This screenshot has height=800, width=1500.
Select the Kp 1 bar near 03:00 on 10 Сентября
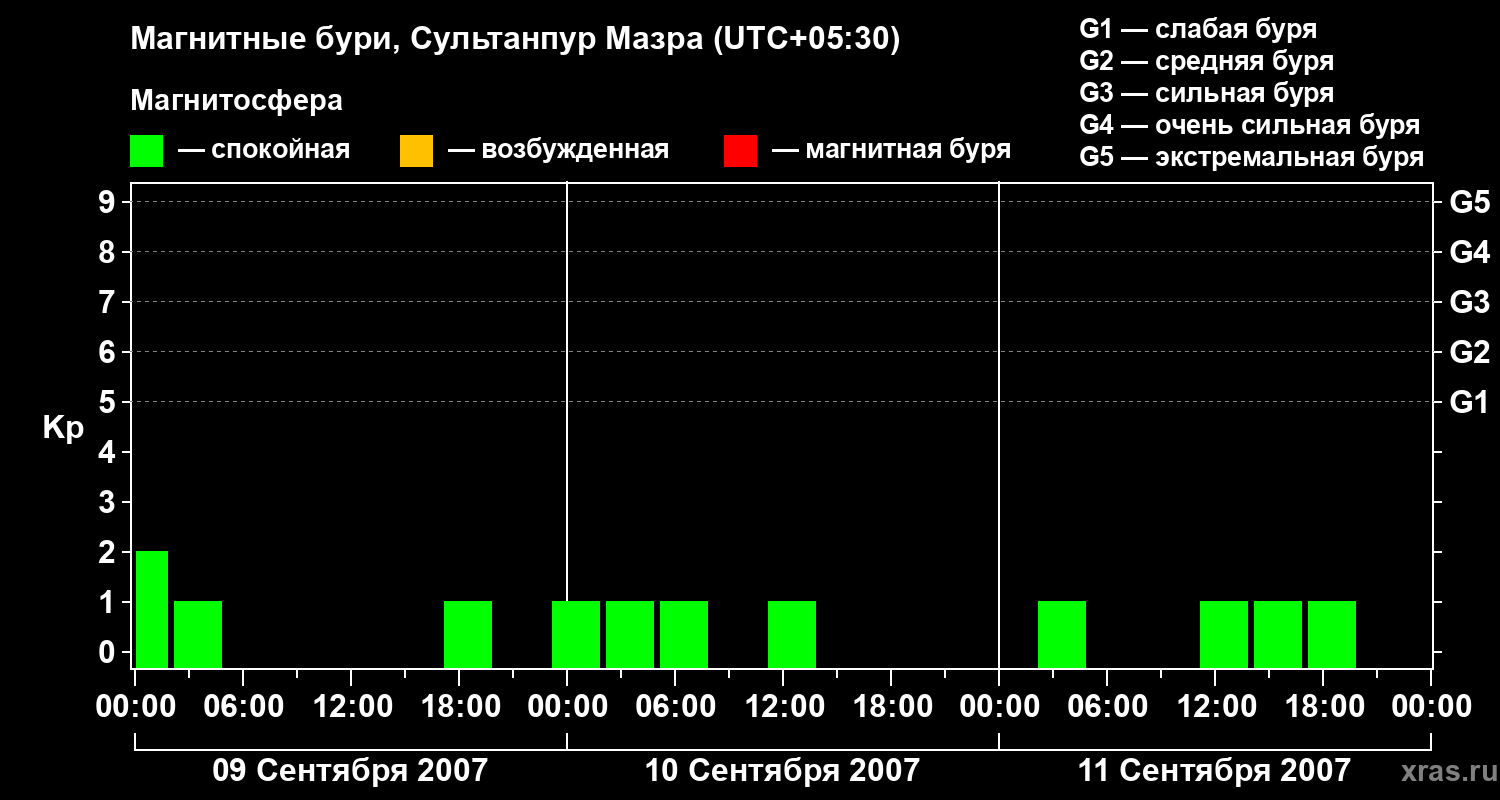630,634
